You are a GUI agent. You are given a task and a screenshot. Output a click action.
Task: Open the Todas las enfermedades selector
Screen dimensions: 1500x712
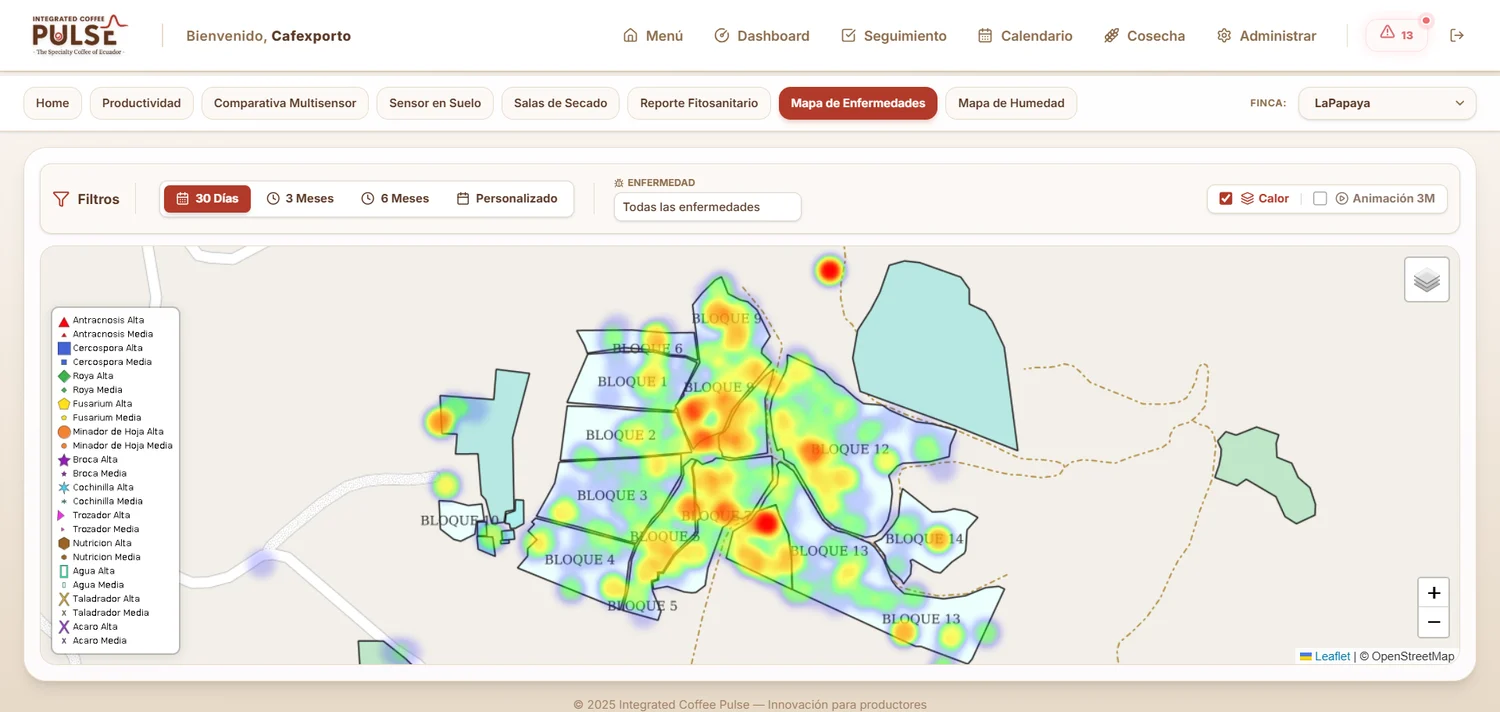[707, 207]
